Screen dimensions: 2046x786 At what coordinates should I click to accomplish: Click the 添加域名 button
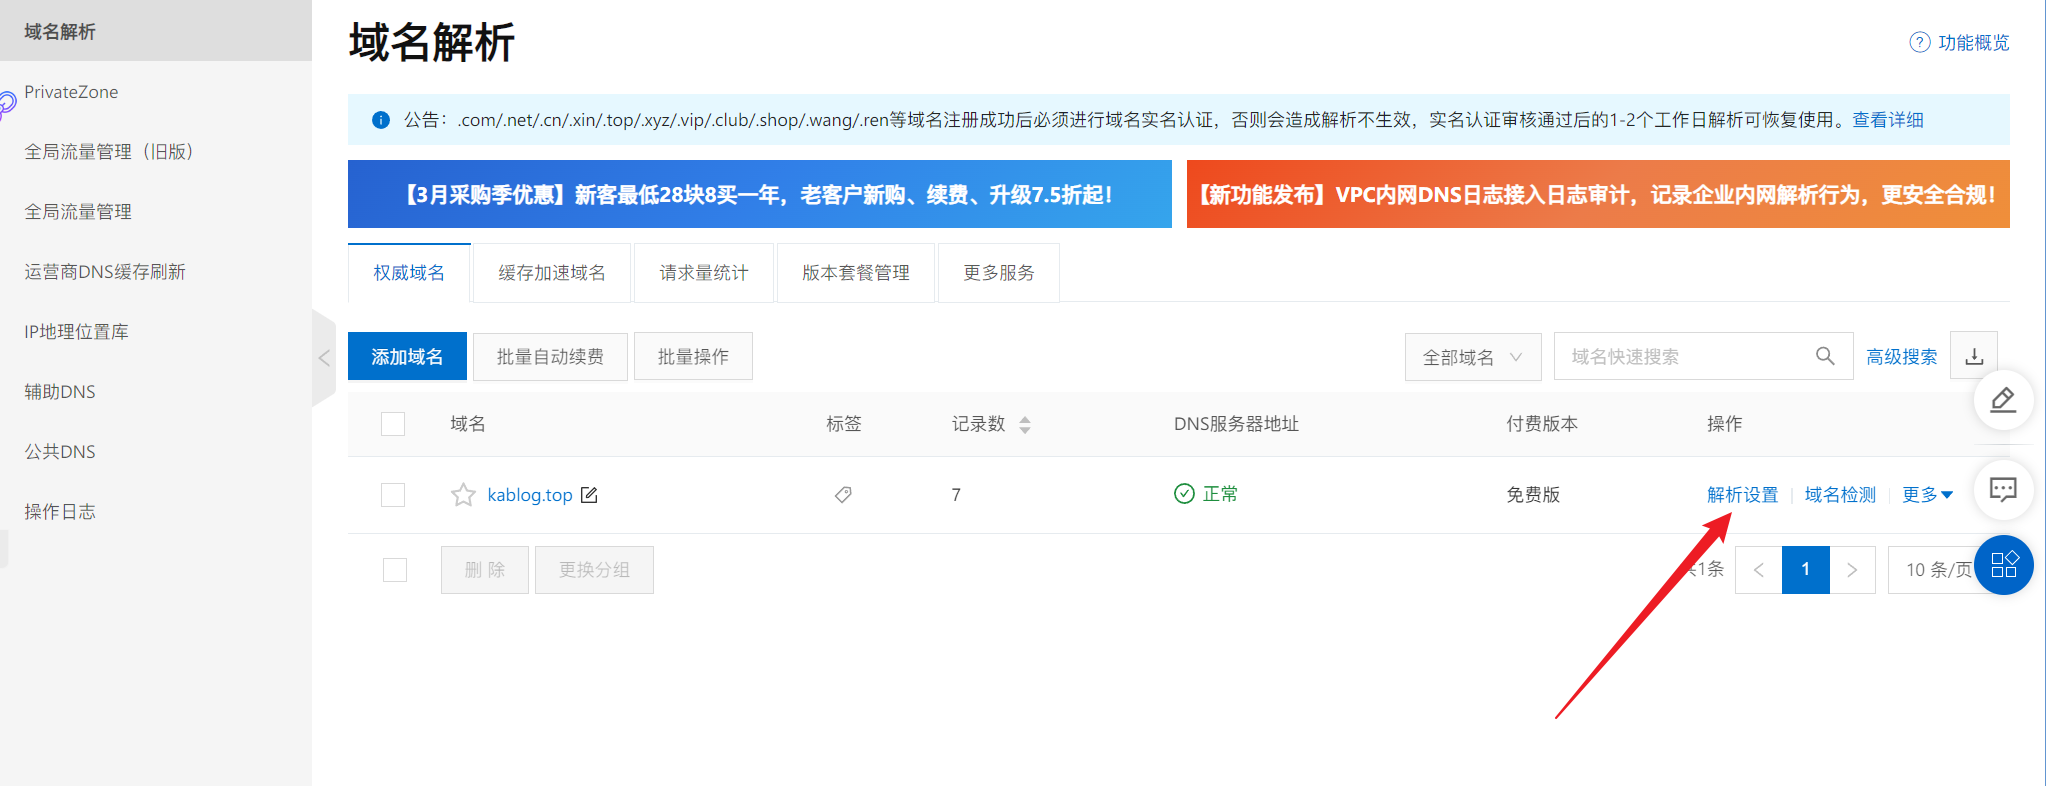click(x=407, y=357)
